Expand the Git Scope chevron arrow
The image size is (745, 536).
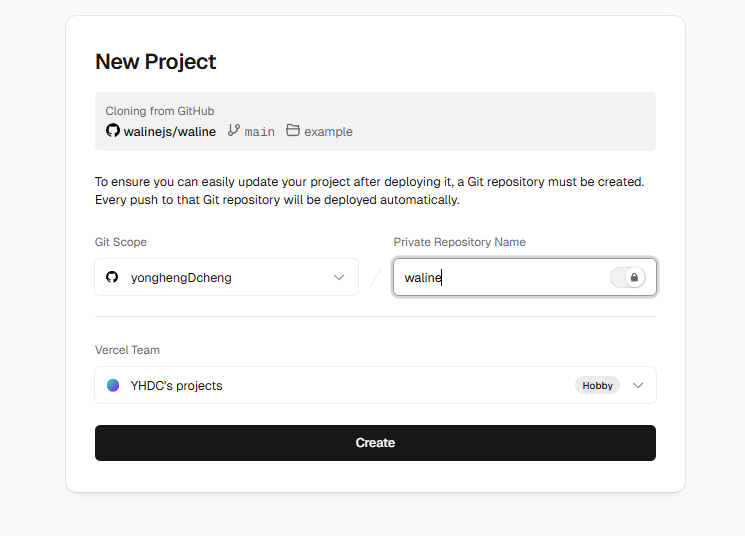point(339,277)
